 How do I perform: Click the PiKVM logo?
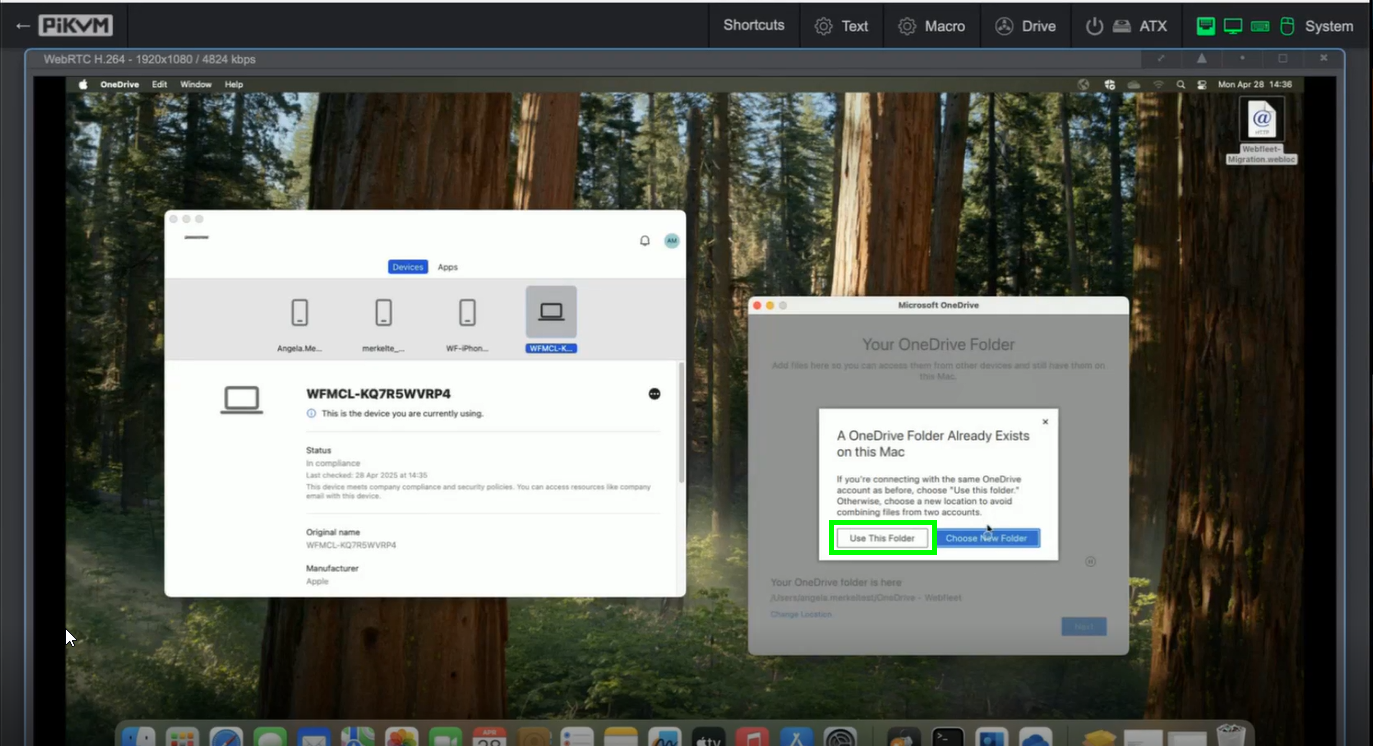coord(76,26)
